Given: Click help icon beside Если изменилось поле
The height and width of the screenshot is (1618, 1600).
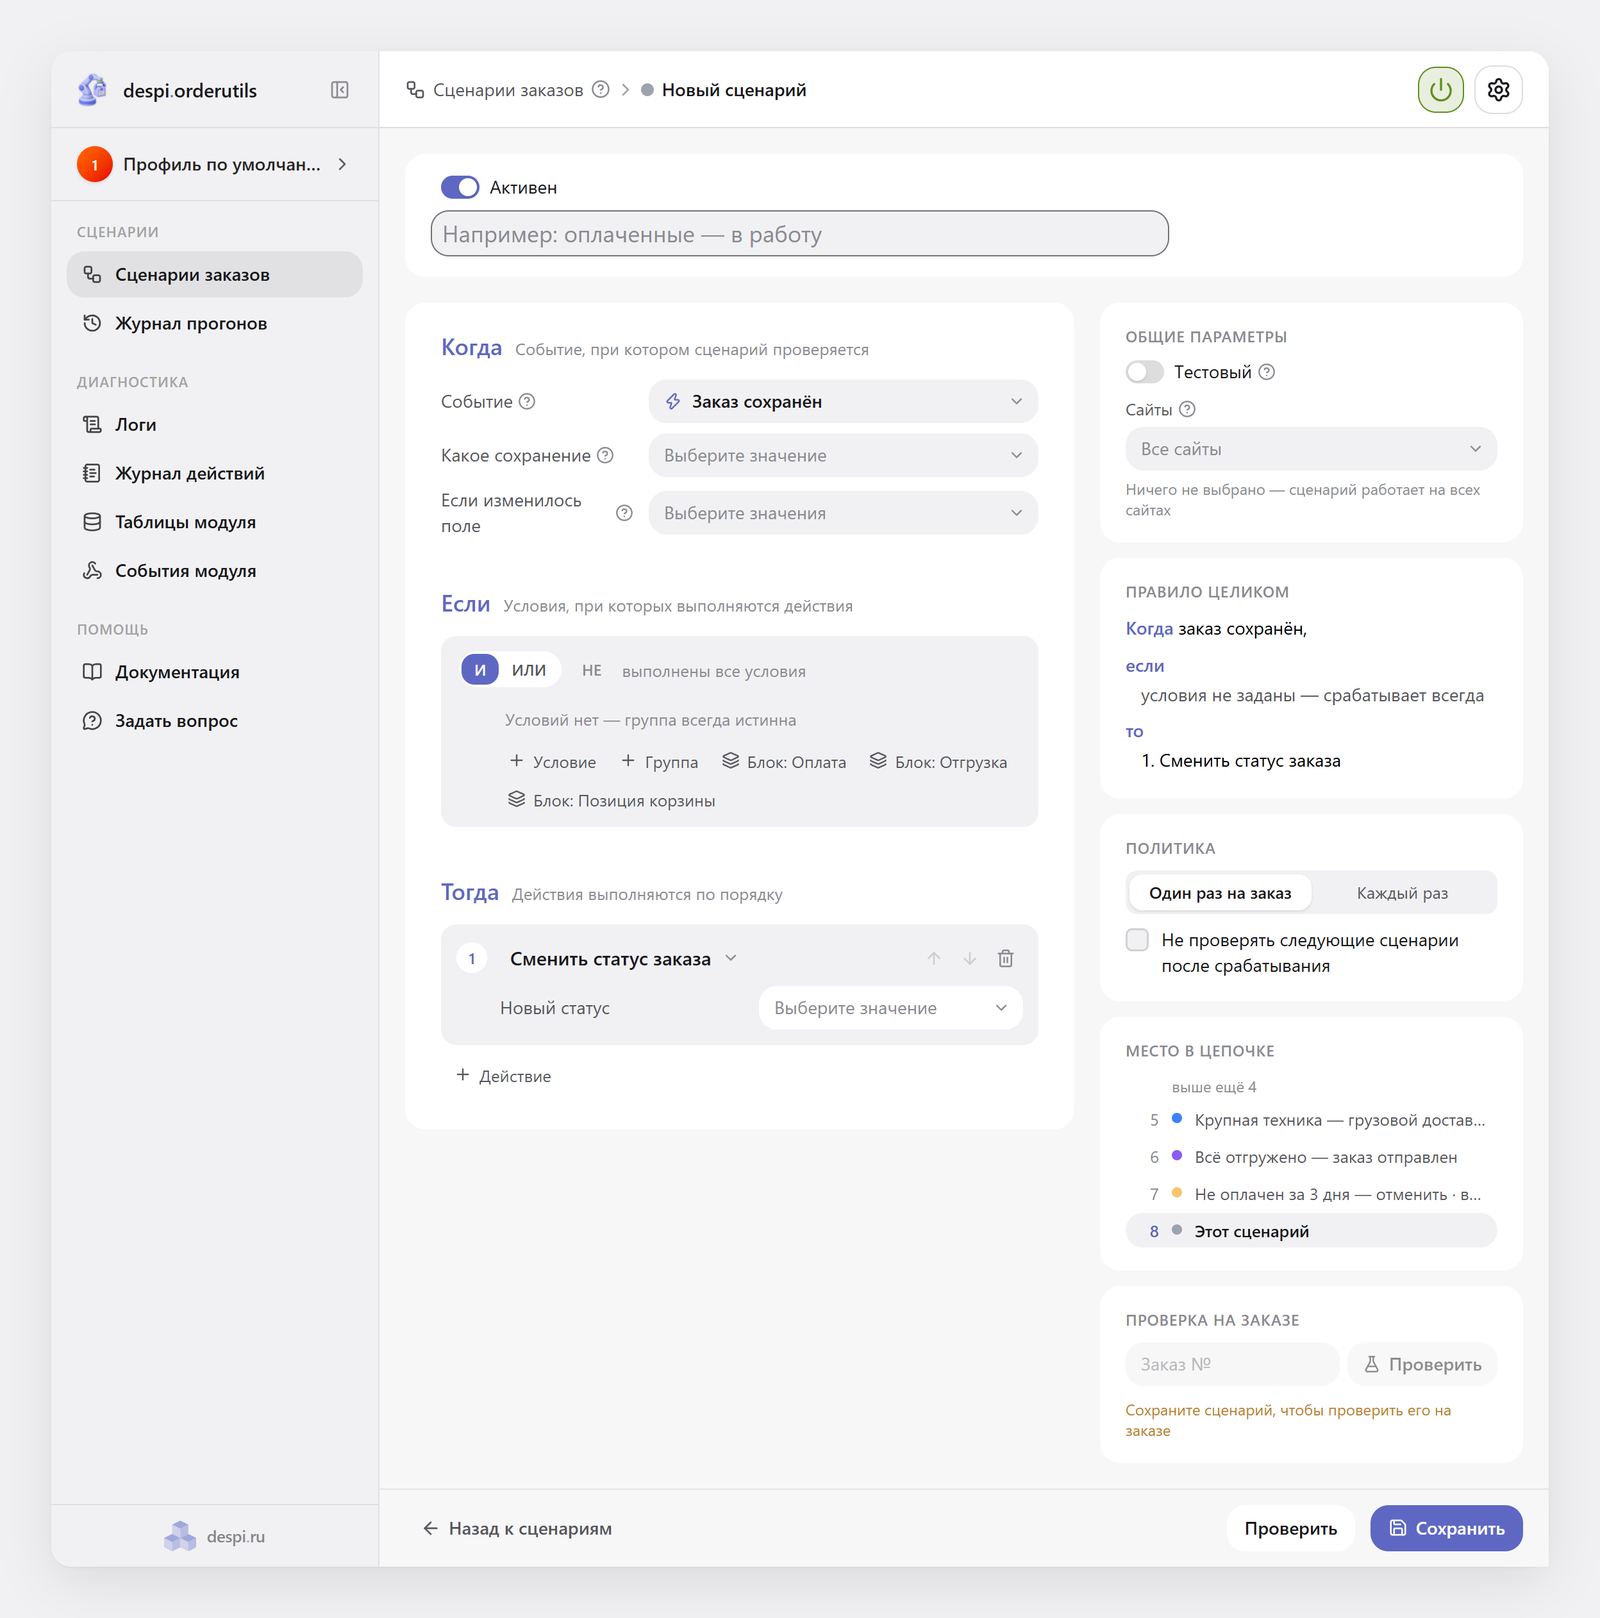Looking at the screenshot, I should click(x=624, y=513).
